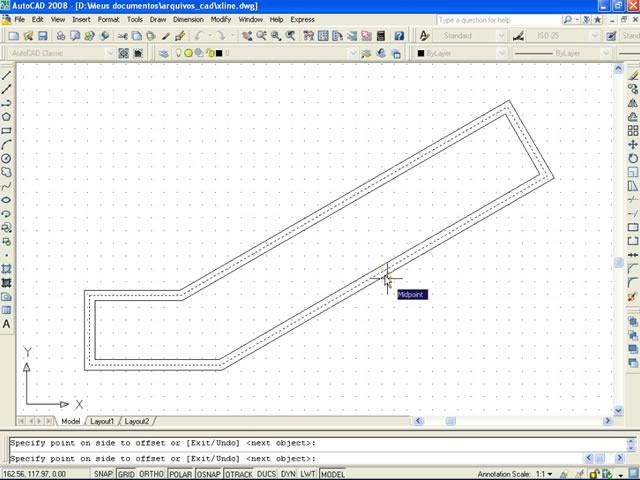
Task: Select the Move tool
Action: [x=633, y=144]
